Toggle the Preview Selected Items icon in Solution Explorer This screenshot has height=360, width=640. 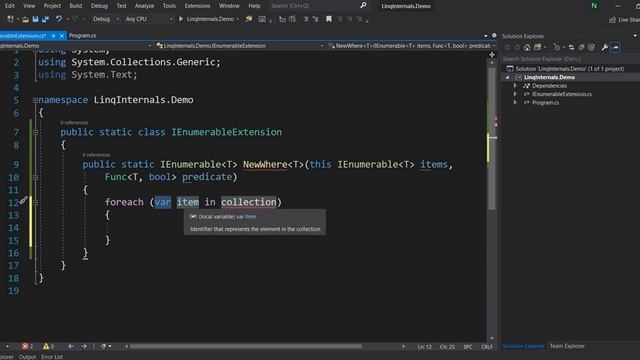point(615,47)
